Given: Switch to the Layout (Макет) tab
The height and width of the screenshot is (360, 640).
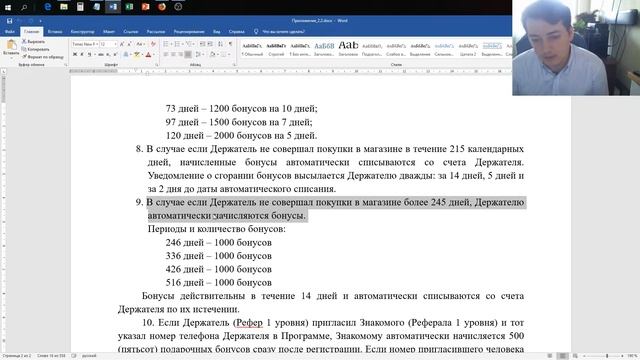Looking at the screenshot, I should pyautogui.click(x=109, y=31).
